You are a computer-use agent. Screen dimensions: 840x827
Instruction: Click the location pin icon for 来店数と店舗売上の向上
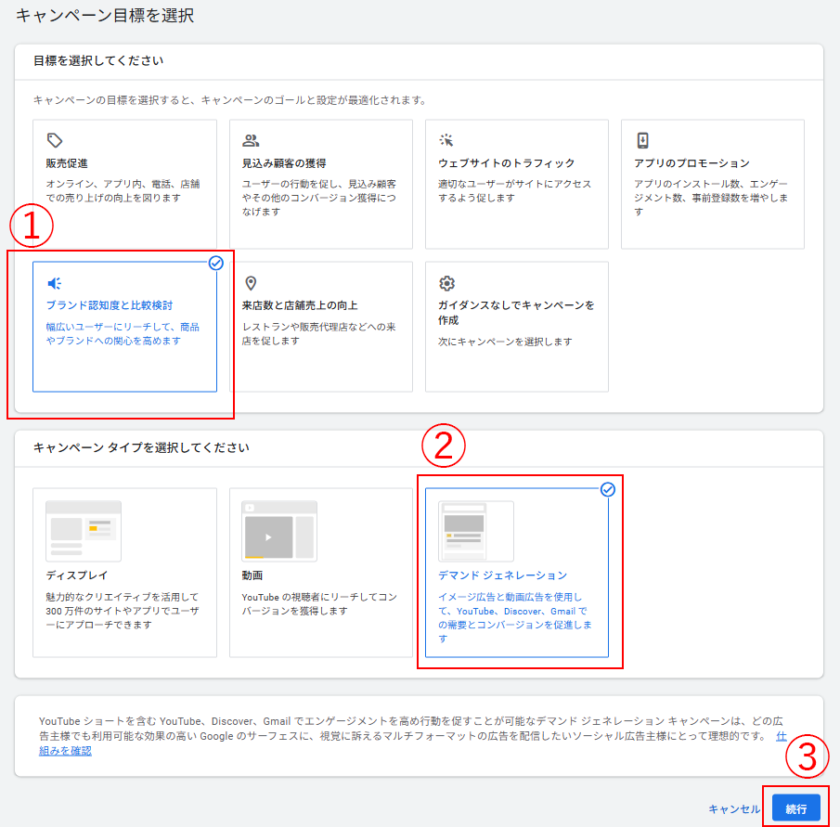coord(251,283)
